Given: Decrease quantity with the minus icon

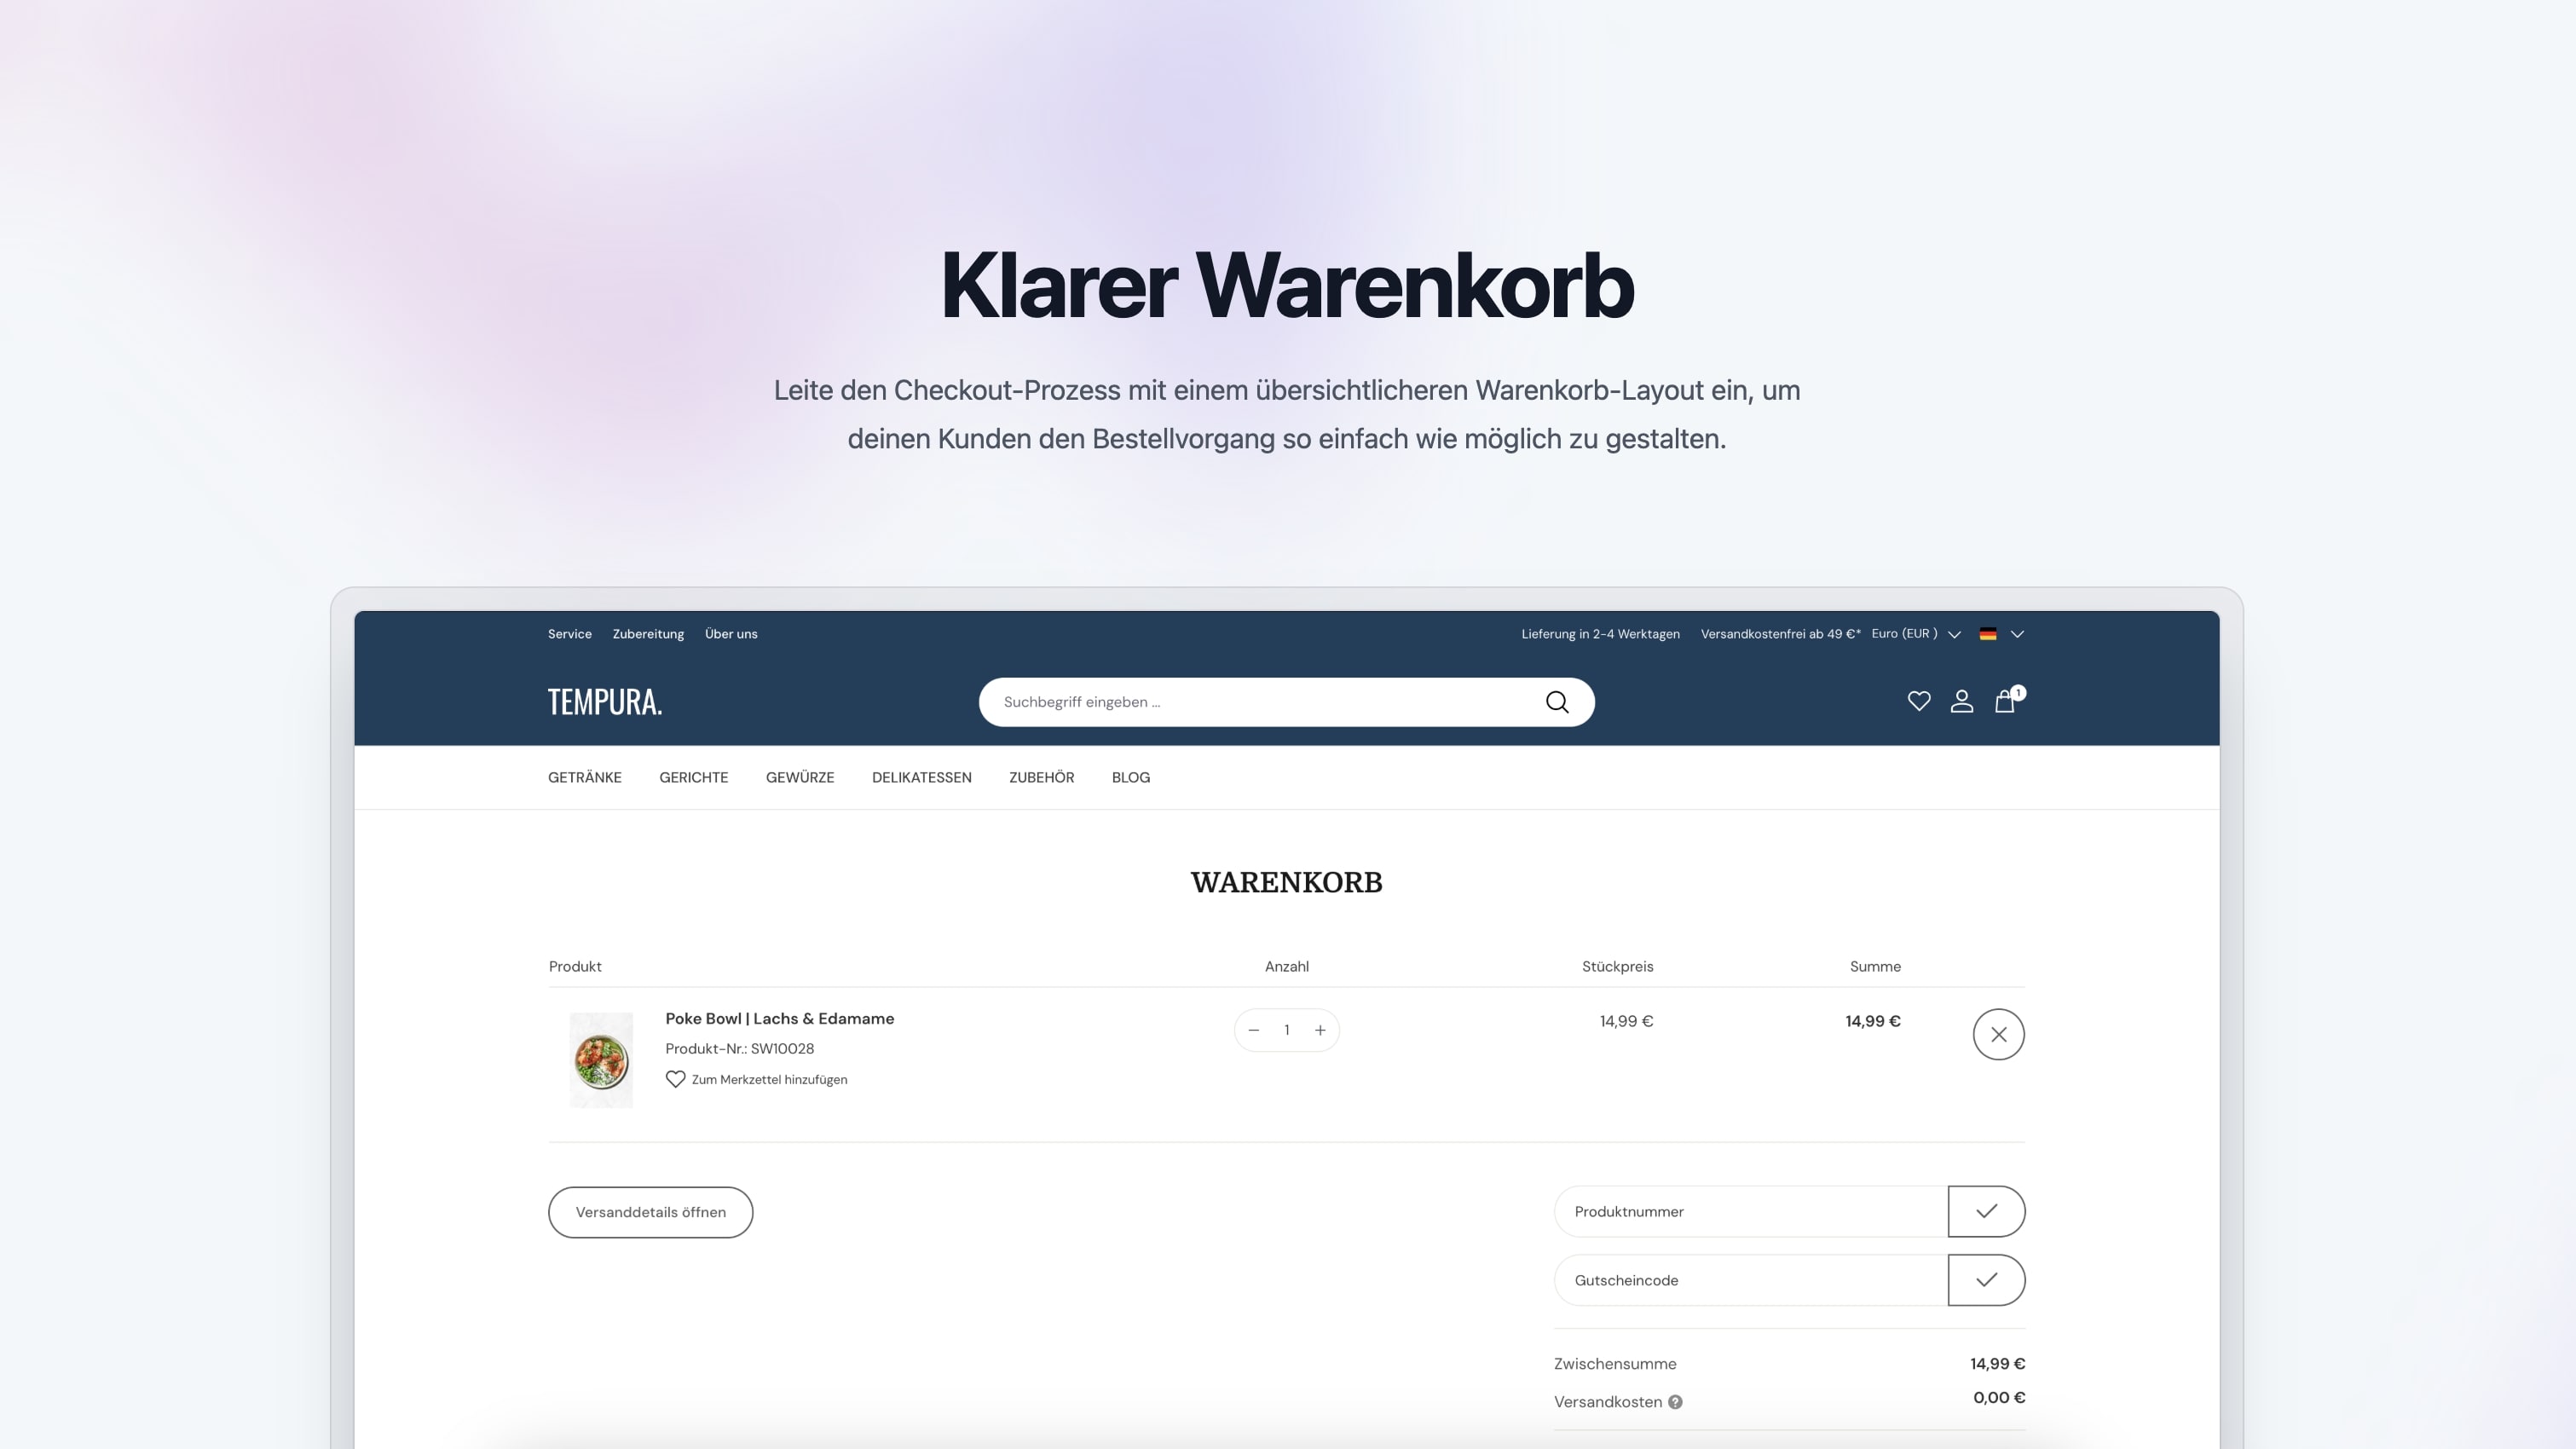Looking at the screenshot, I should tap(1253, 1030).
